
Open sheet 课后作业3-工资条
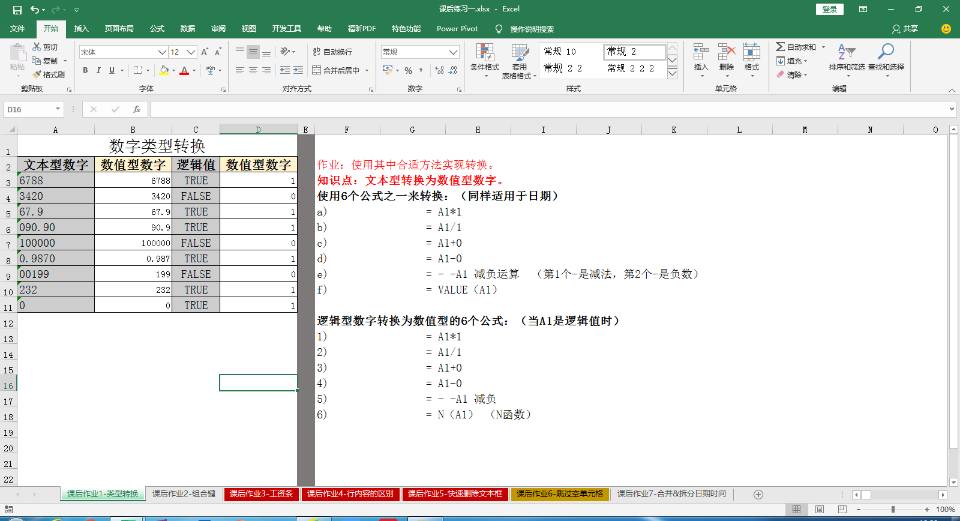tap(261, 493)
